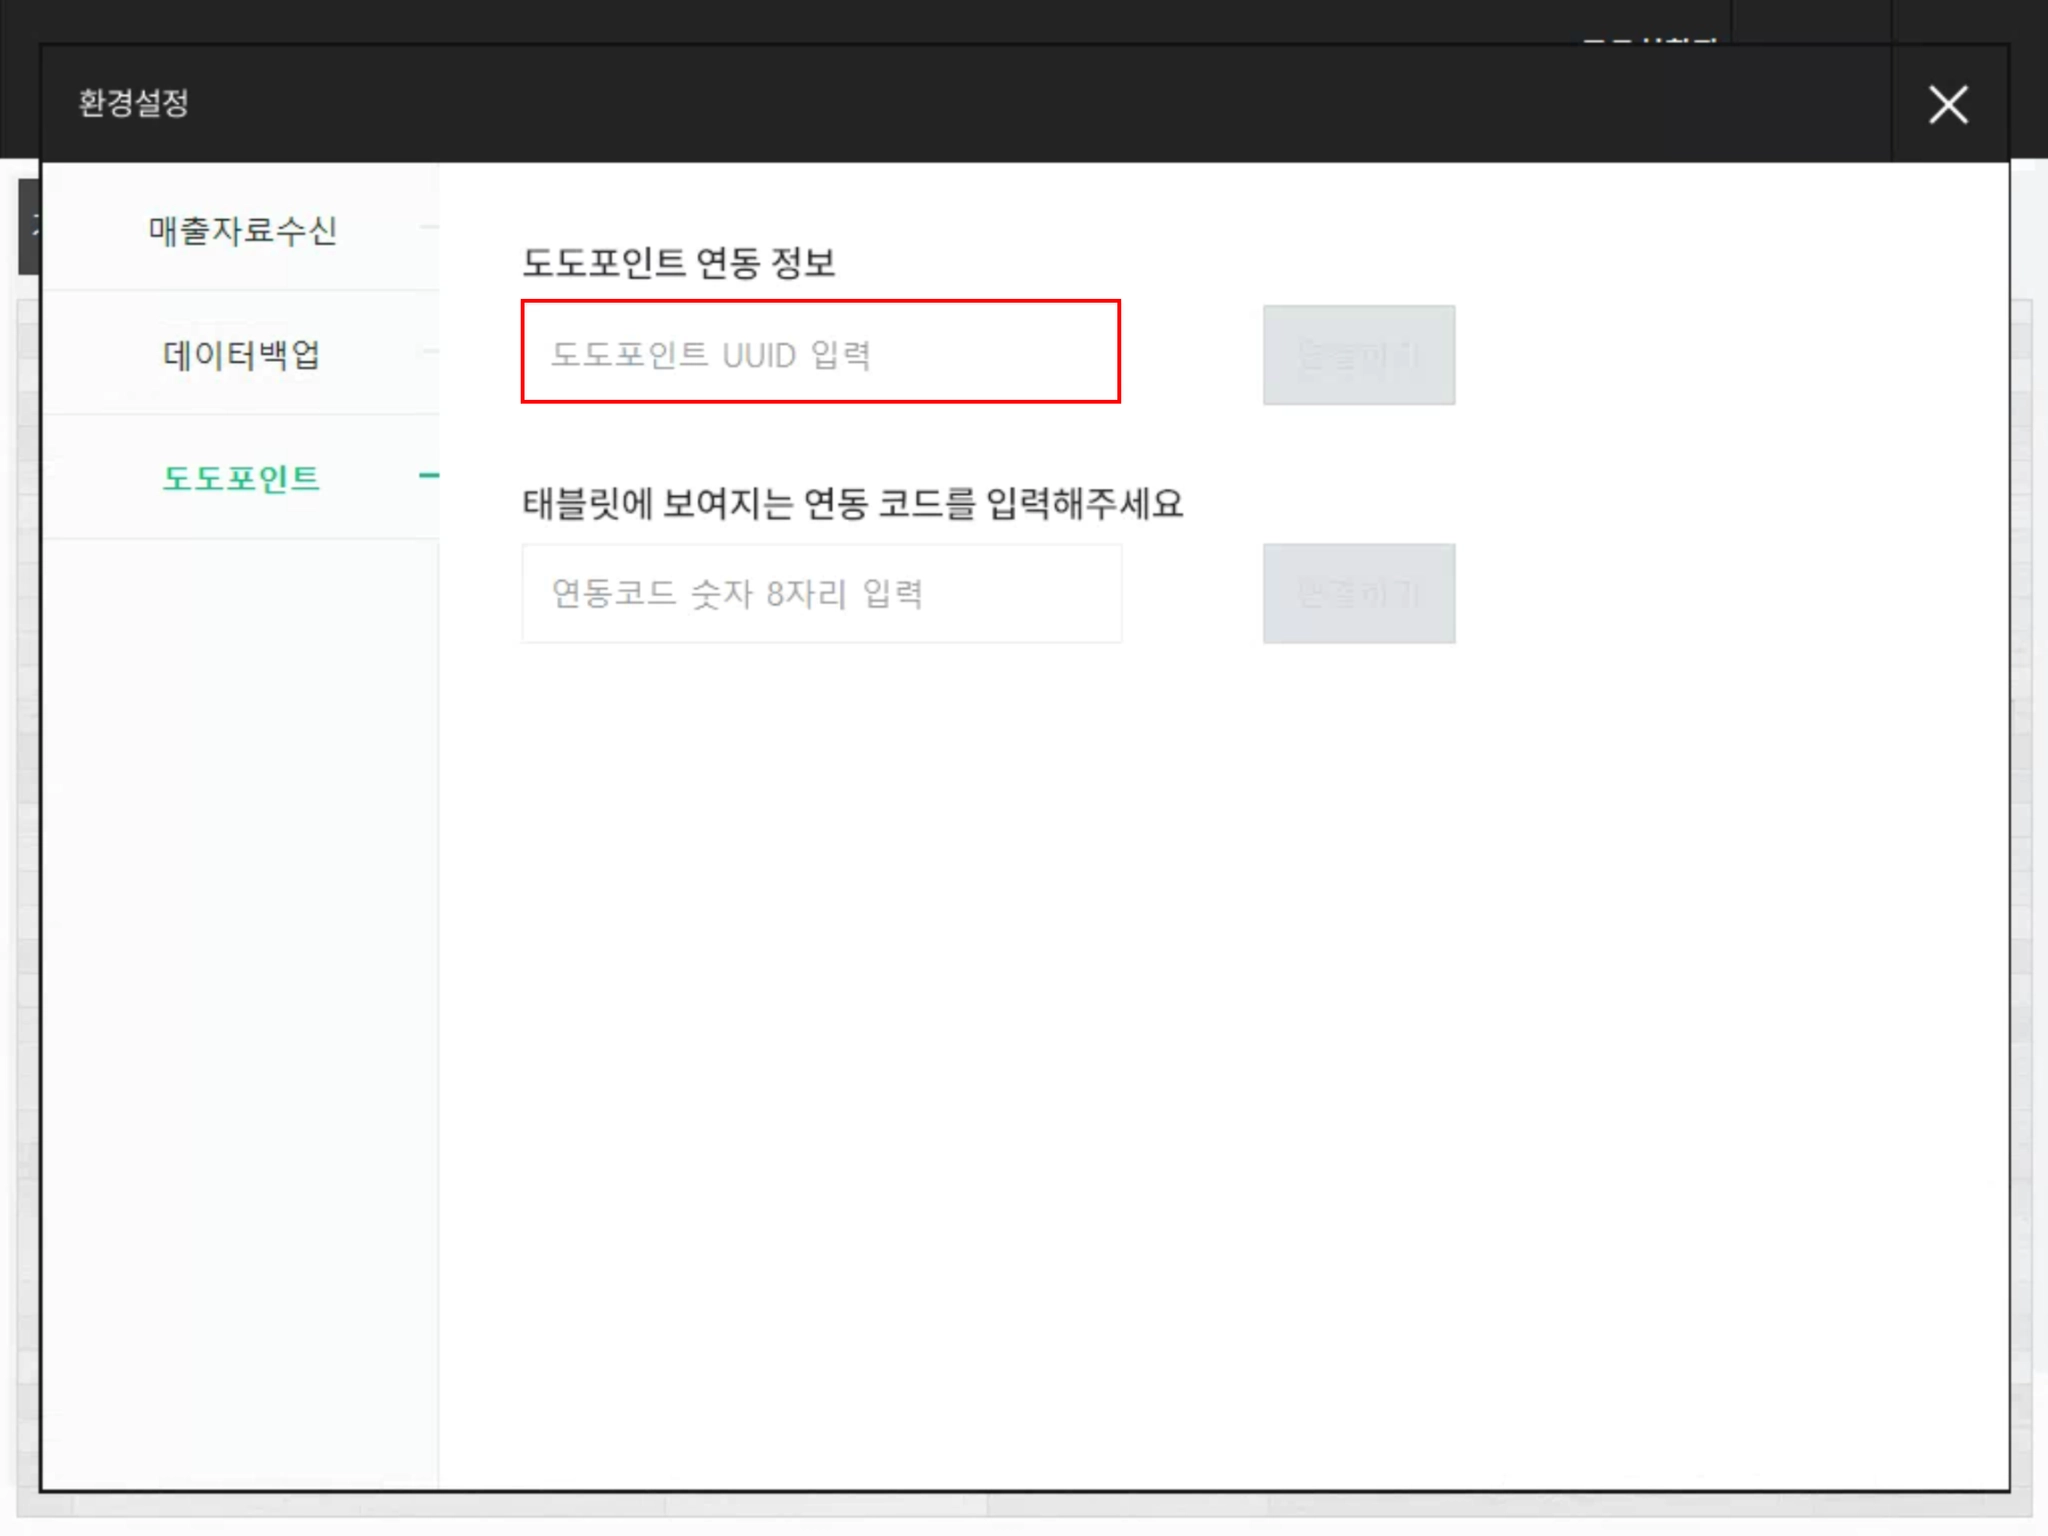Click the 환경설정 title in the header
Image resolution: width=2048 pixels, height=1536 pixels.
click(x=133, y=103)
